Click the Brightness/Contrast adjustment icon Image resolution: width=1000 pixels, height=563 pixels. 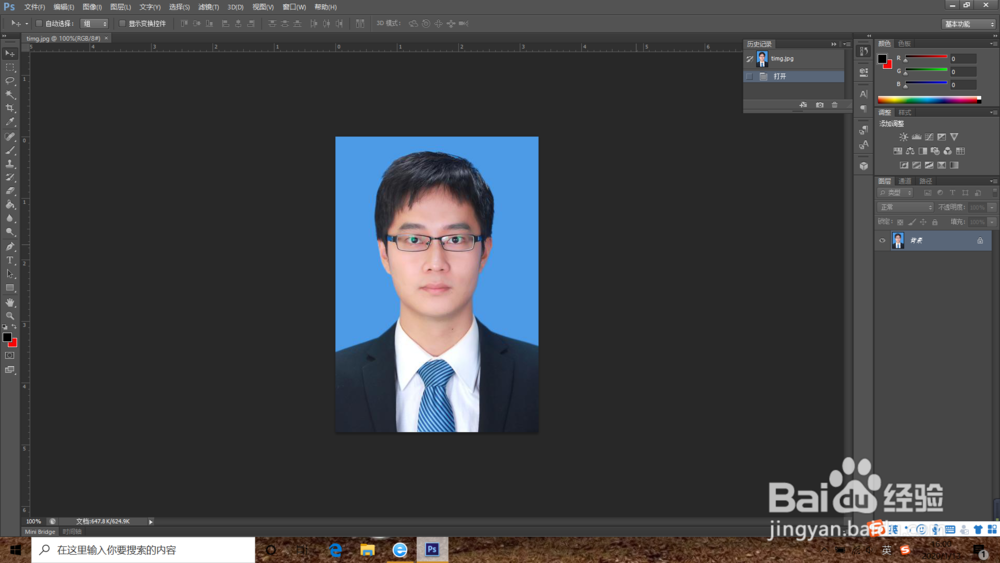[x=904, y=137]
